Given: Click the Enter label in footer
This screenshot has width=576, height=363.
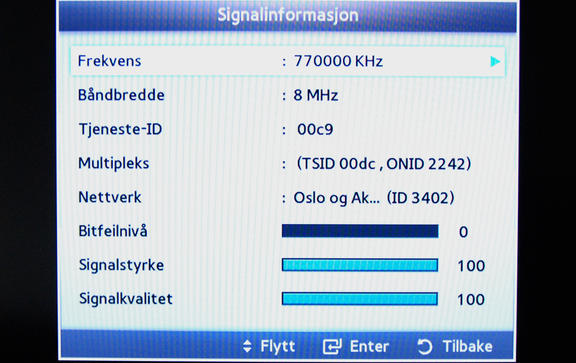Looking at the screenshot, I should [x=369, y=346].
